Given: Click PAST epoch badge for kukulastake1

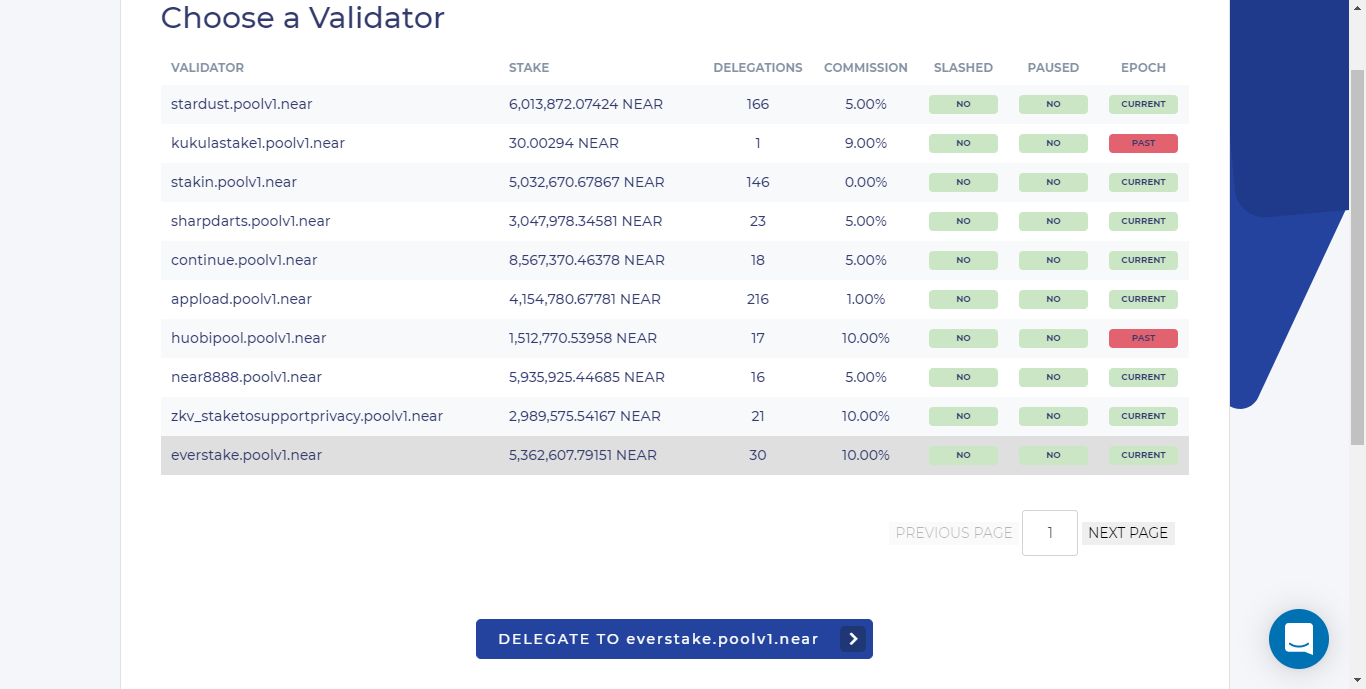Looking at the screenshot, I should [x=1143, y=143].
